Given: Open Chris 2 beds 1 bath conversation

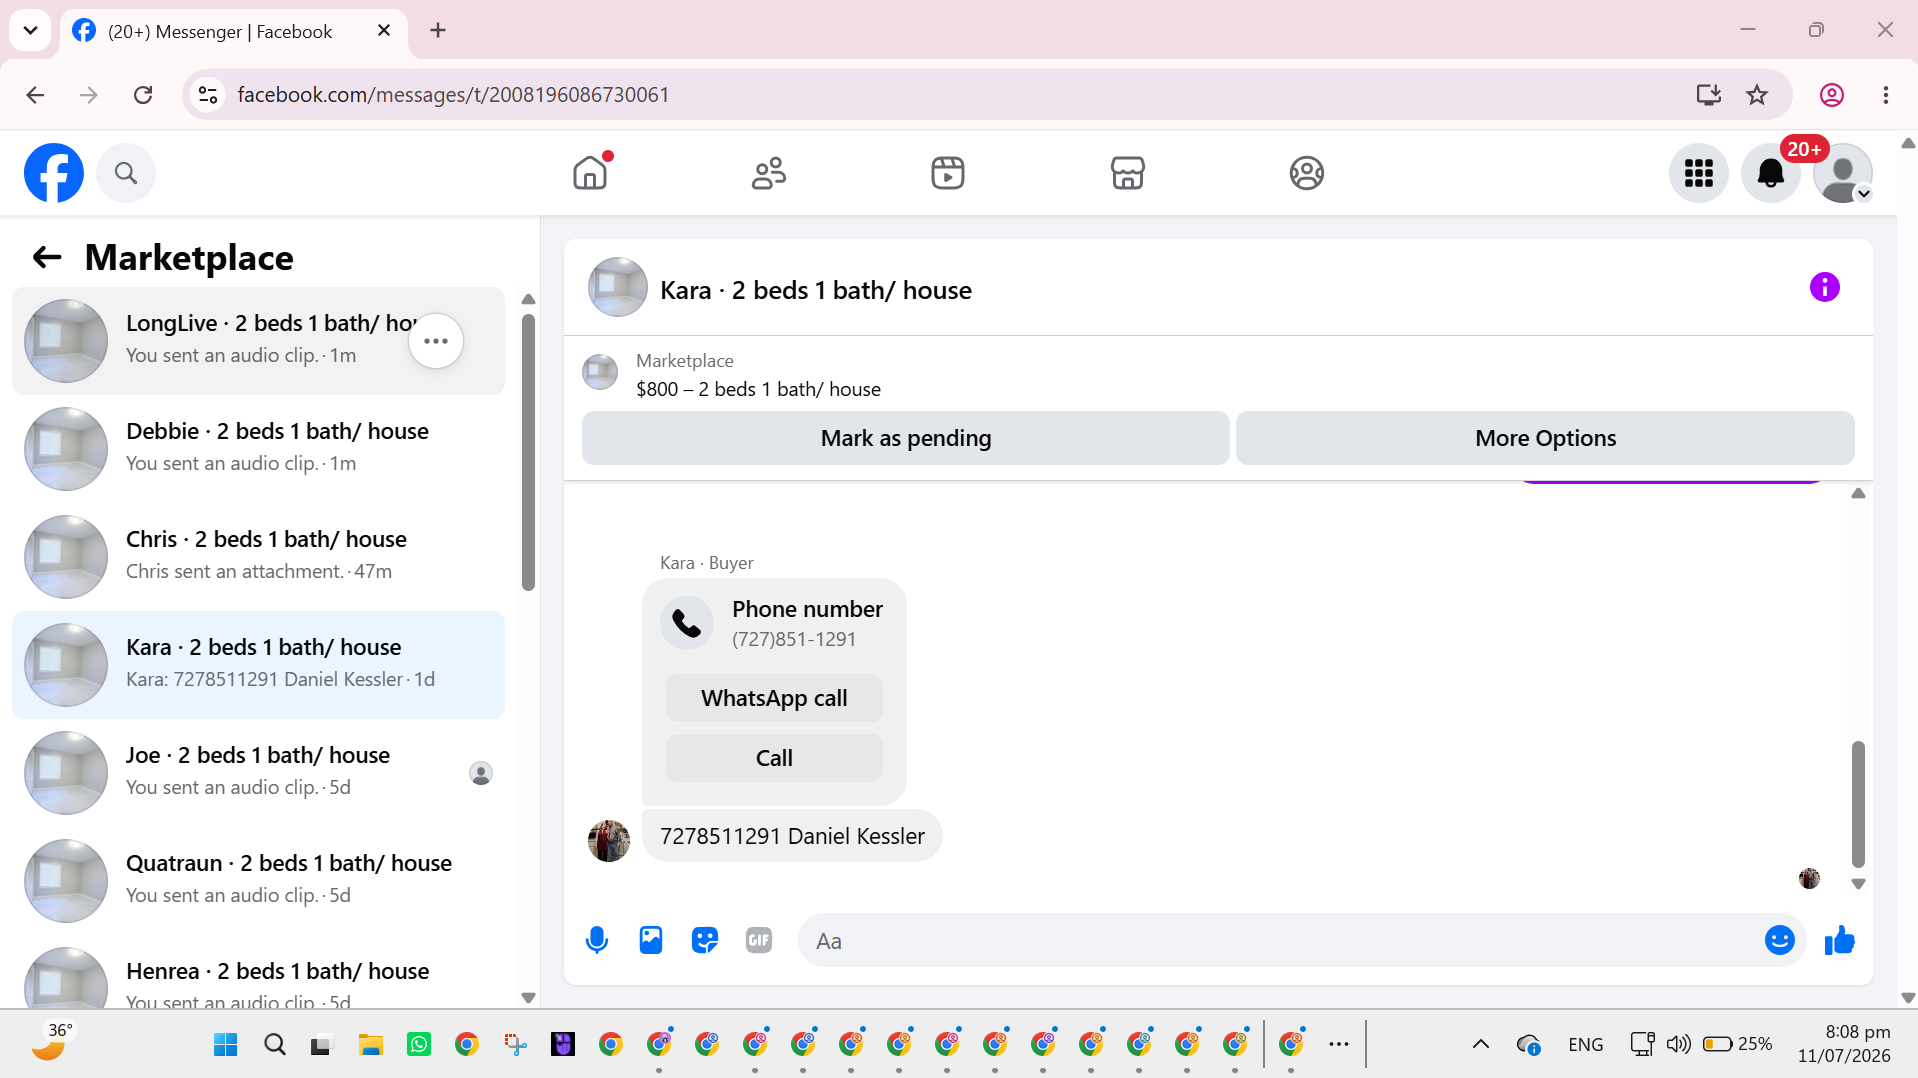Looking at the screenshot, I should (x=258, y=557).
